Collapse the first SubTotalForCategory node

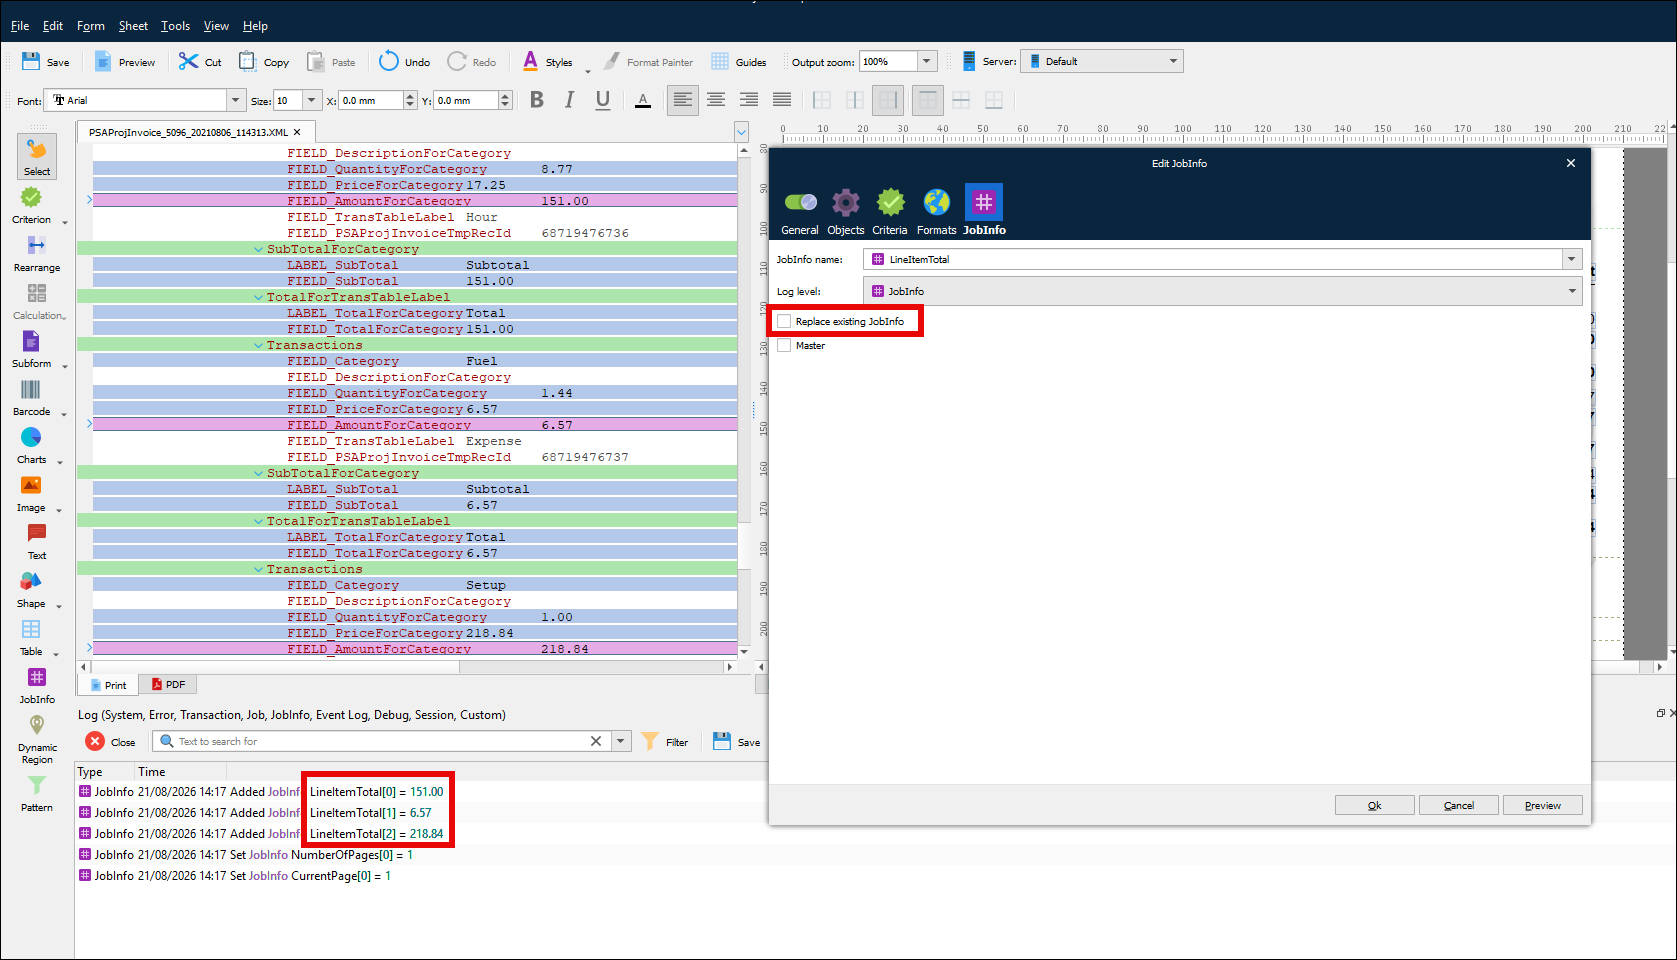click(258, 249)
